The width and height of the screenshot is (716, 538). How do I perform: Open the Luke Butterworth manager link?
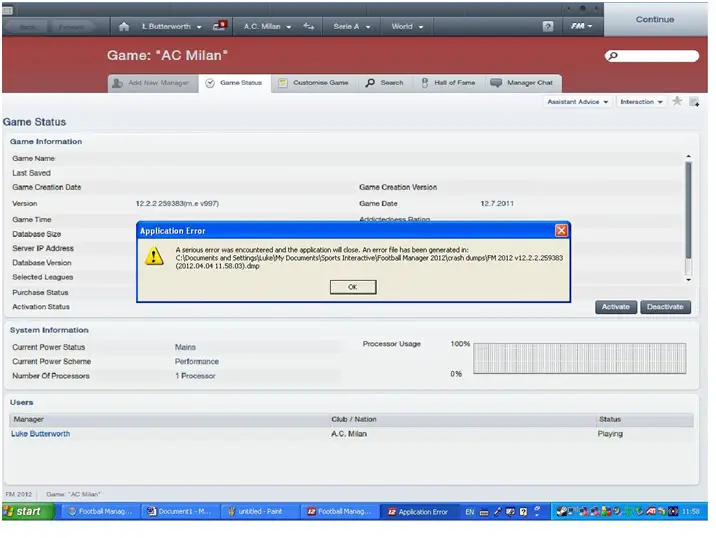(41, 434)
